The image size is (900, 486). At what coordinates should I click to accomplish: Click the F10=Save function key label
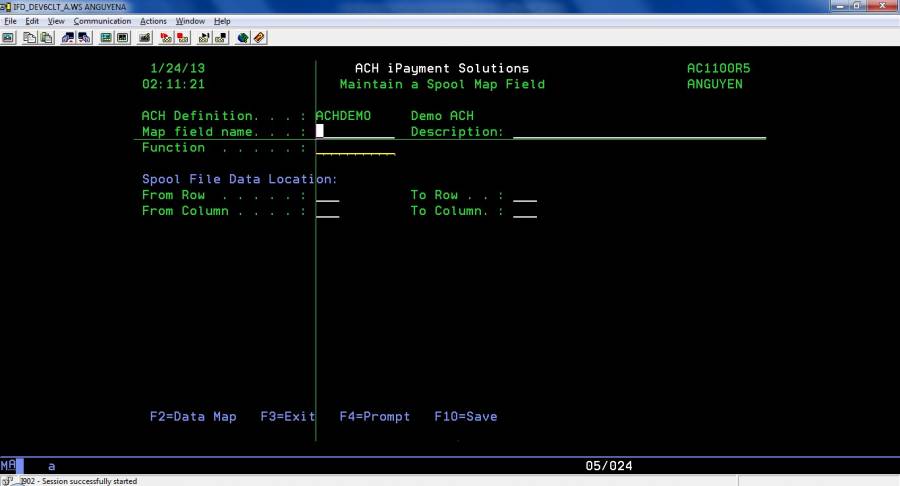(465, 417)
